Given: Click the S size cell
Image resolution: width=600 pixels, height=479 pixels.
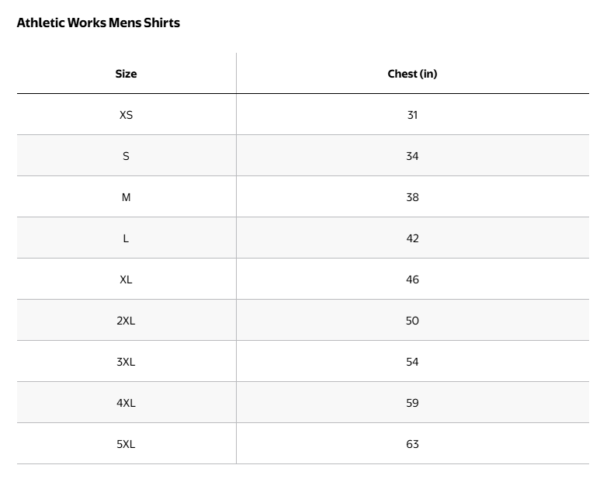Looking at the screenshot, I should coord(126,156).
